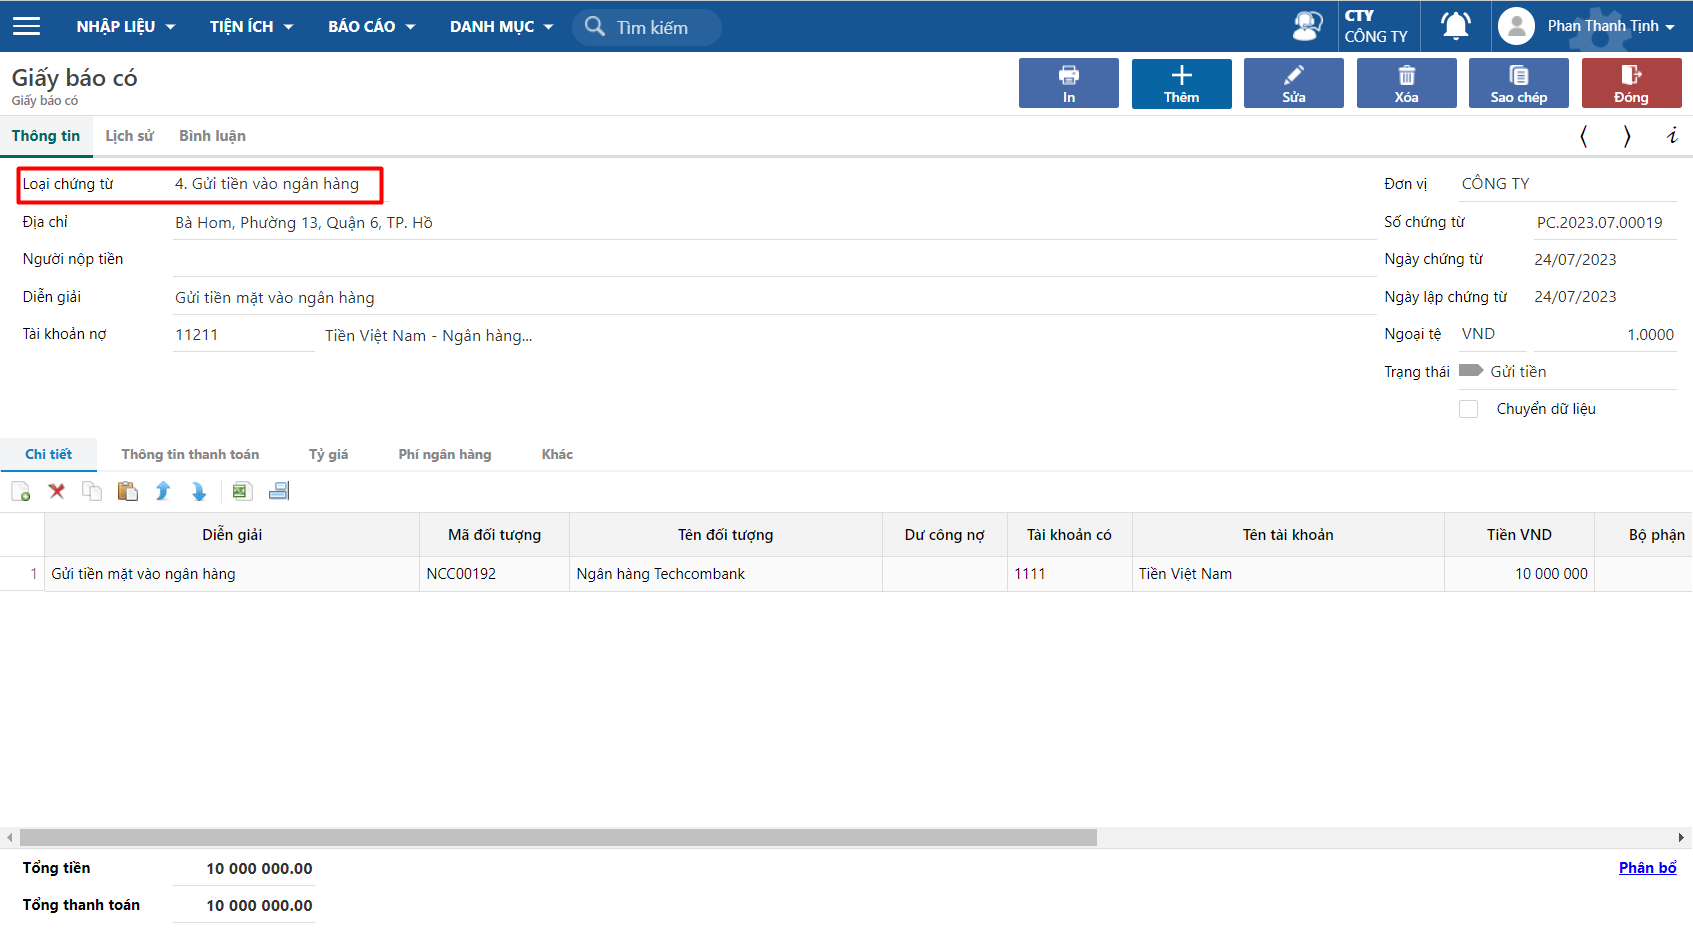Open the BÁO CÁO dropdown menu

coord(371,26)
